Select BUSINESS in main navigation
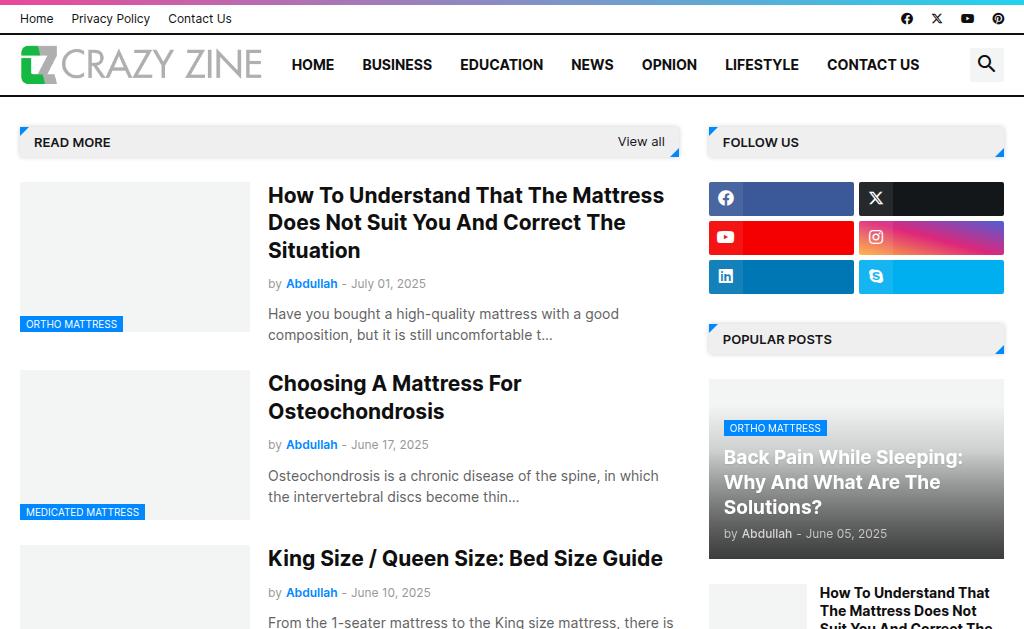The width and height of the screenshot is (1024, 629). pos(397,65)
